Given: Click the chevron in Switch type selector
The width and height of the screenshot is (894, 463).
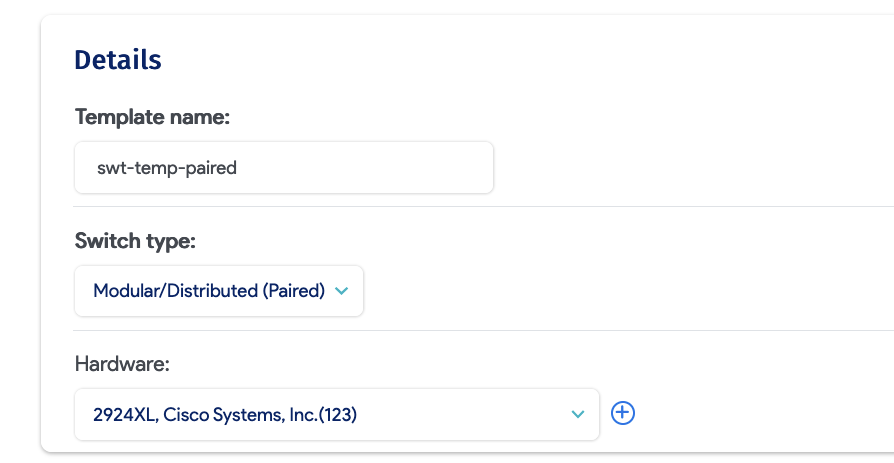Looking at the screenshot, I should 341,291.
